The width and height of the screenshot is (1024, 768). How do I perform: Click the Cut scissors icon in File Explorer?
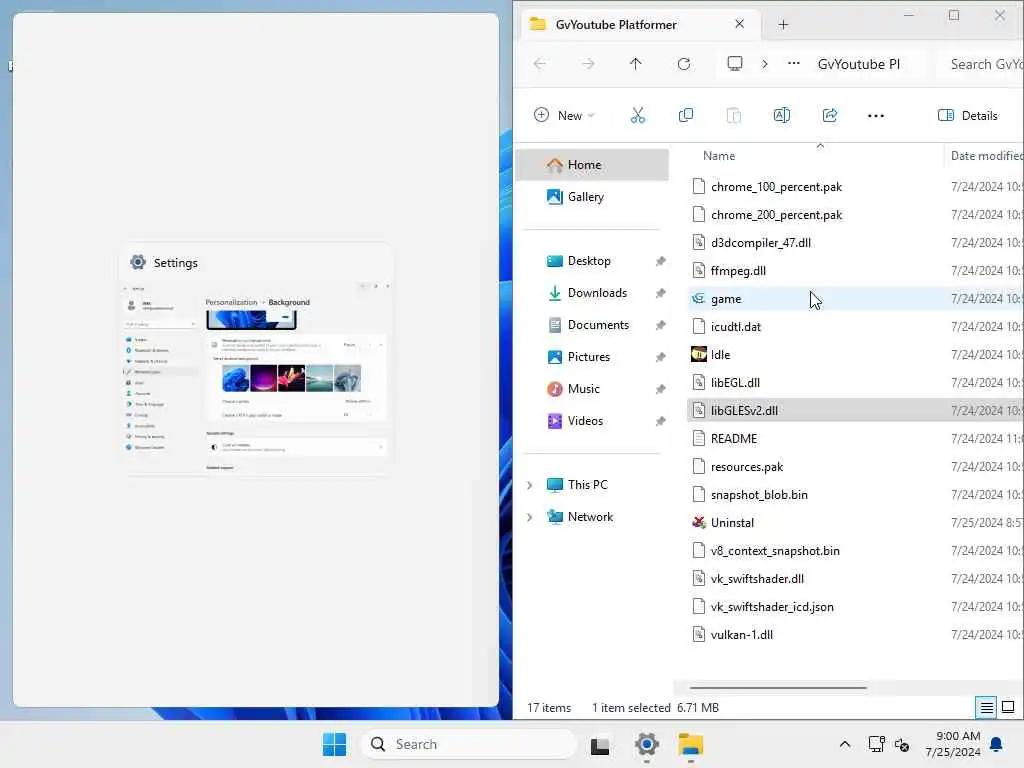pyautogui.click(x=637, y=116)
